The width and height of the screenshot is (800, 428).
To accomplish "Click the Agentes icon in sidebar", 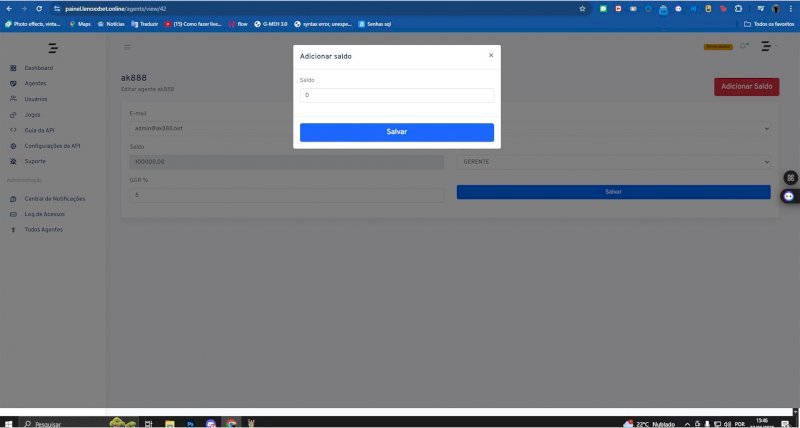I will point(13,84).
